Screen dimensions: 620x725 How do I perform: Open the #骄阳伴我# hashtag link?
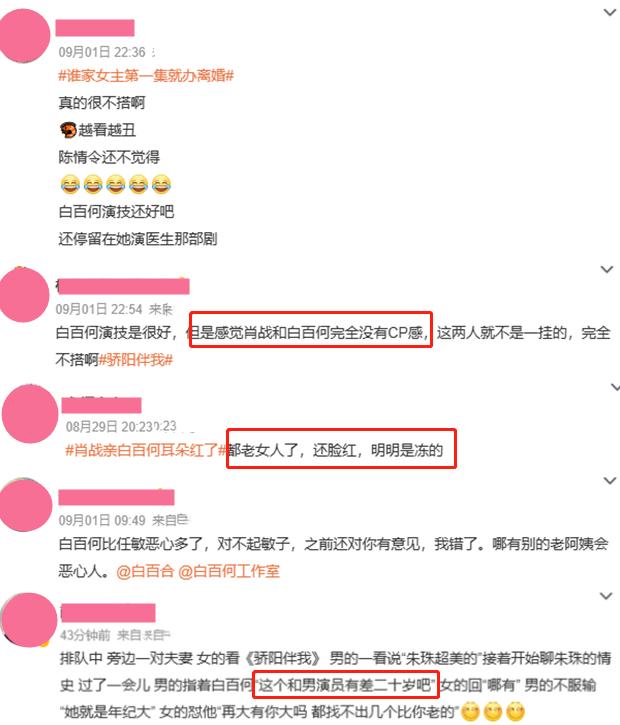coord(135,360)
